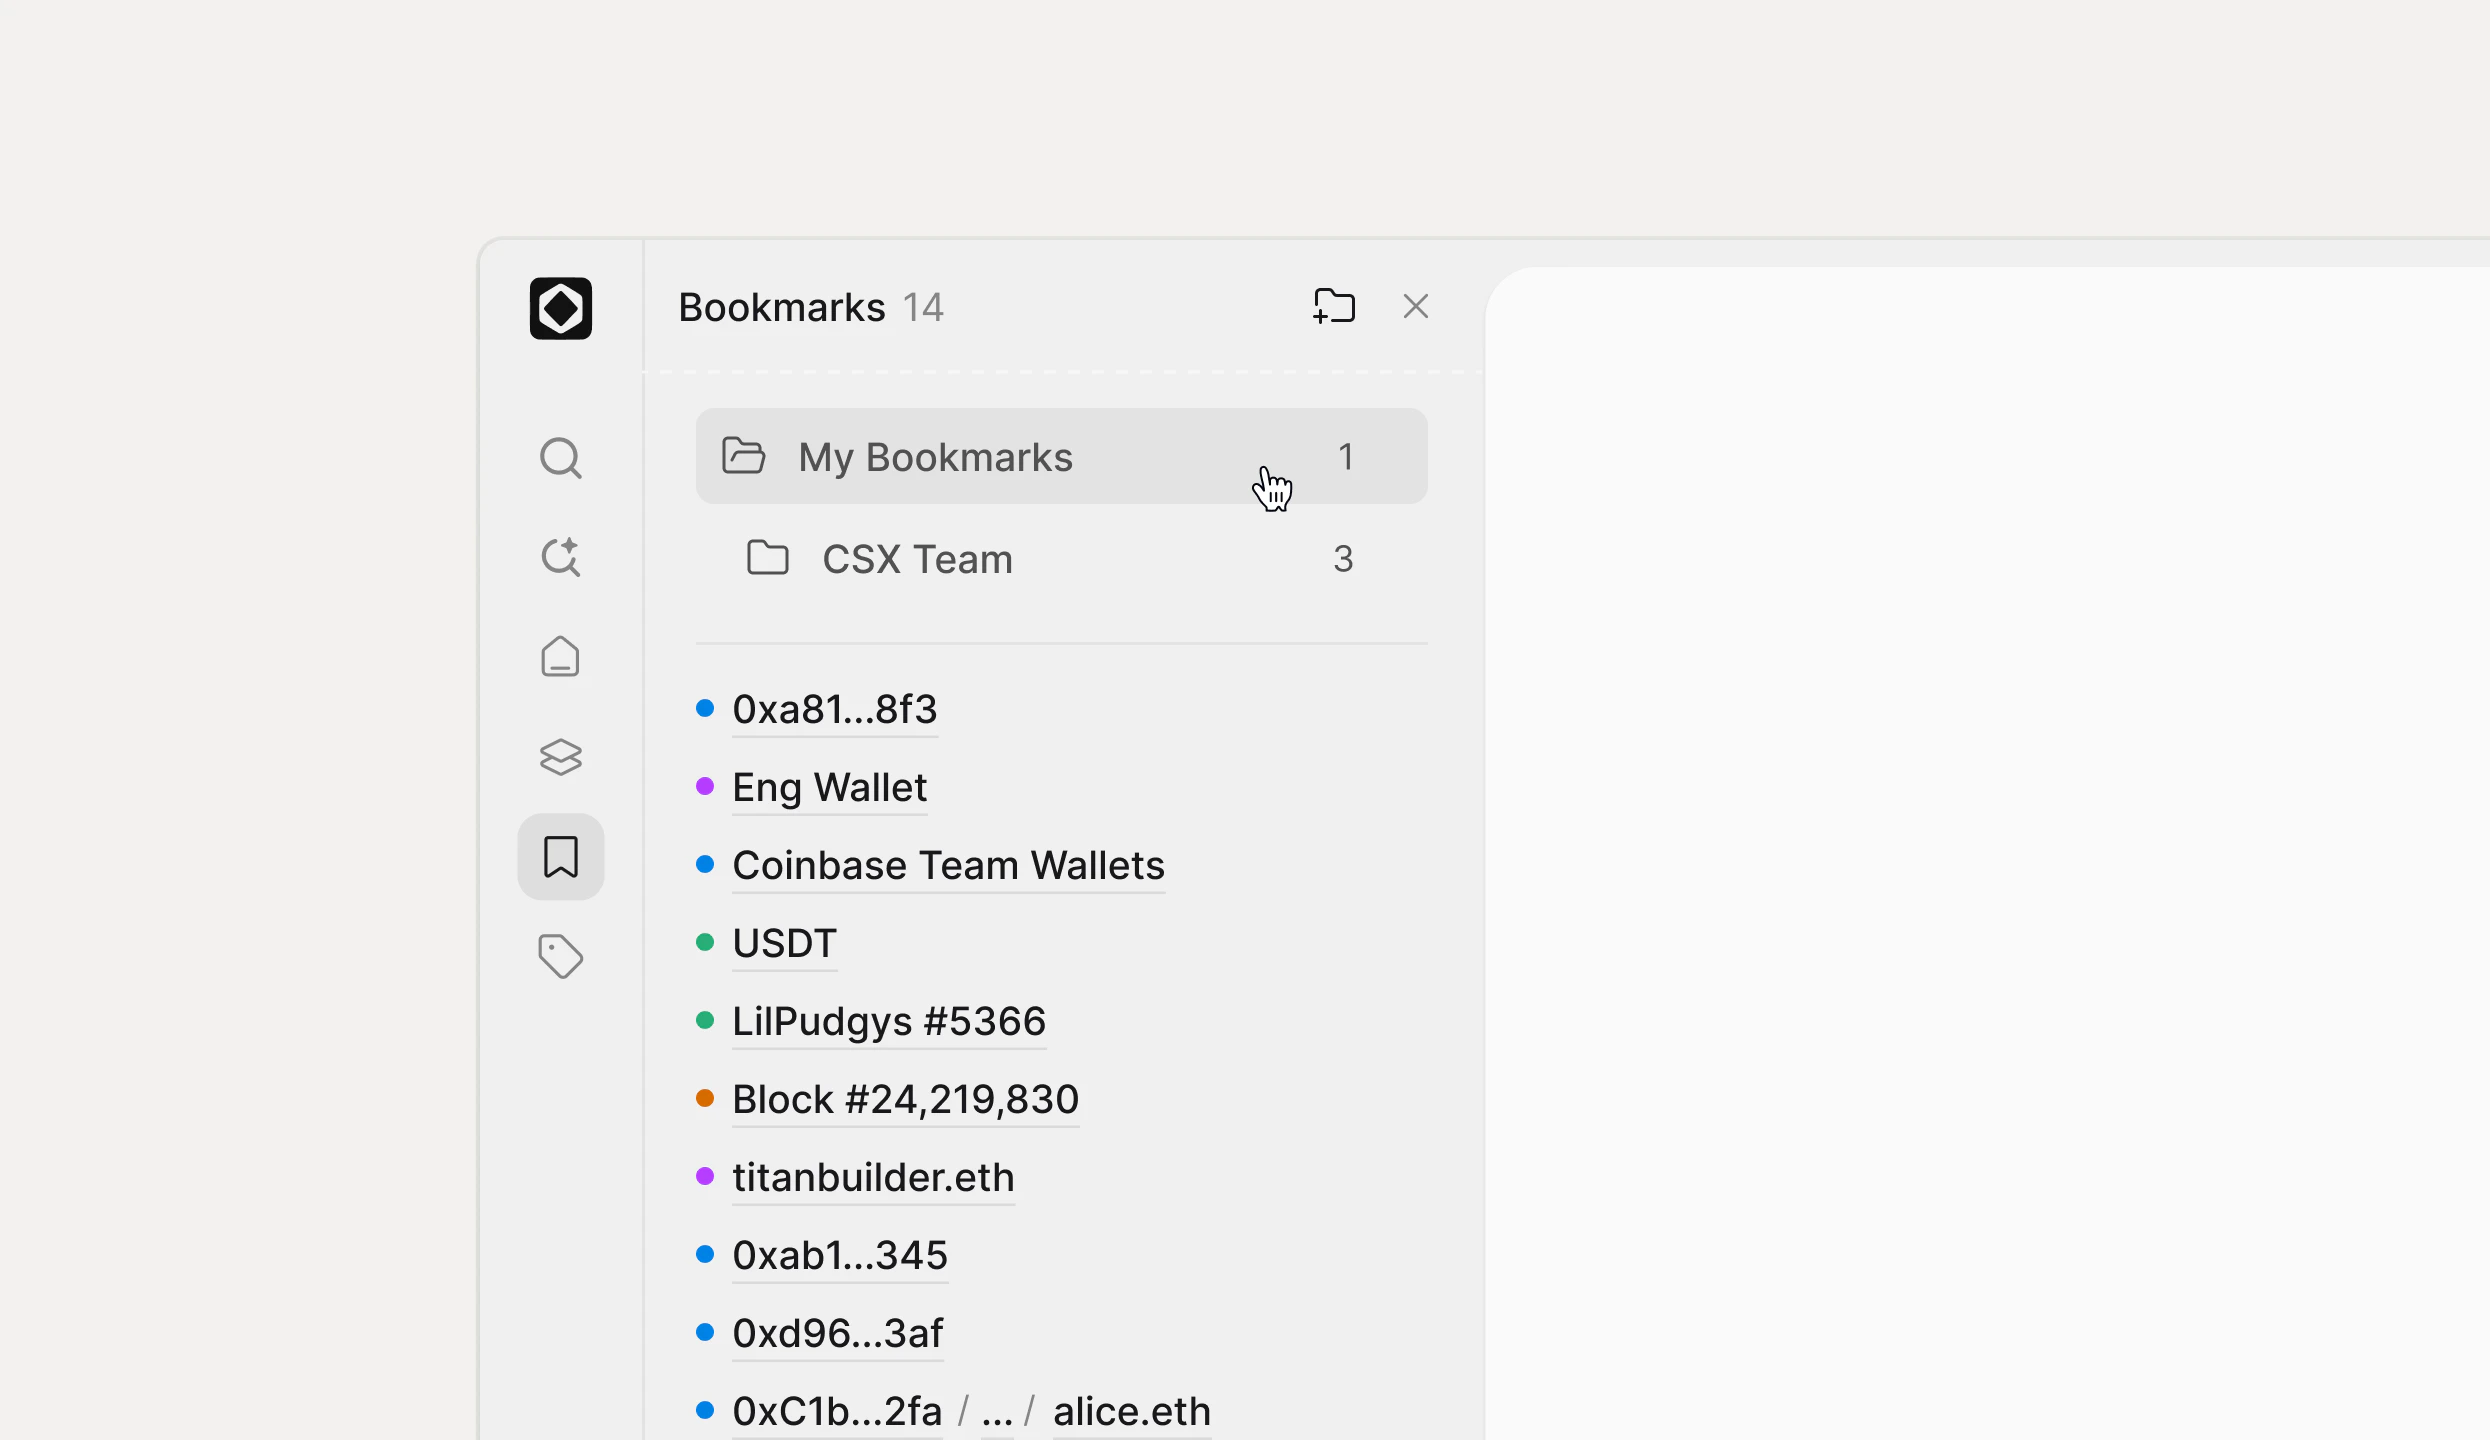Open the Block #24,219,830 bookmark
Image resolution: width=2490 pixels, height=1440 pixels.
click(x=905, y=1098)
